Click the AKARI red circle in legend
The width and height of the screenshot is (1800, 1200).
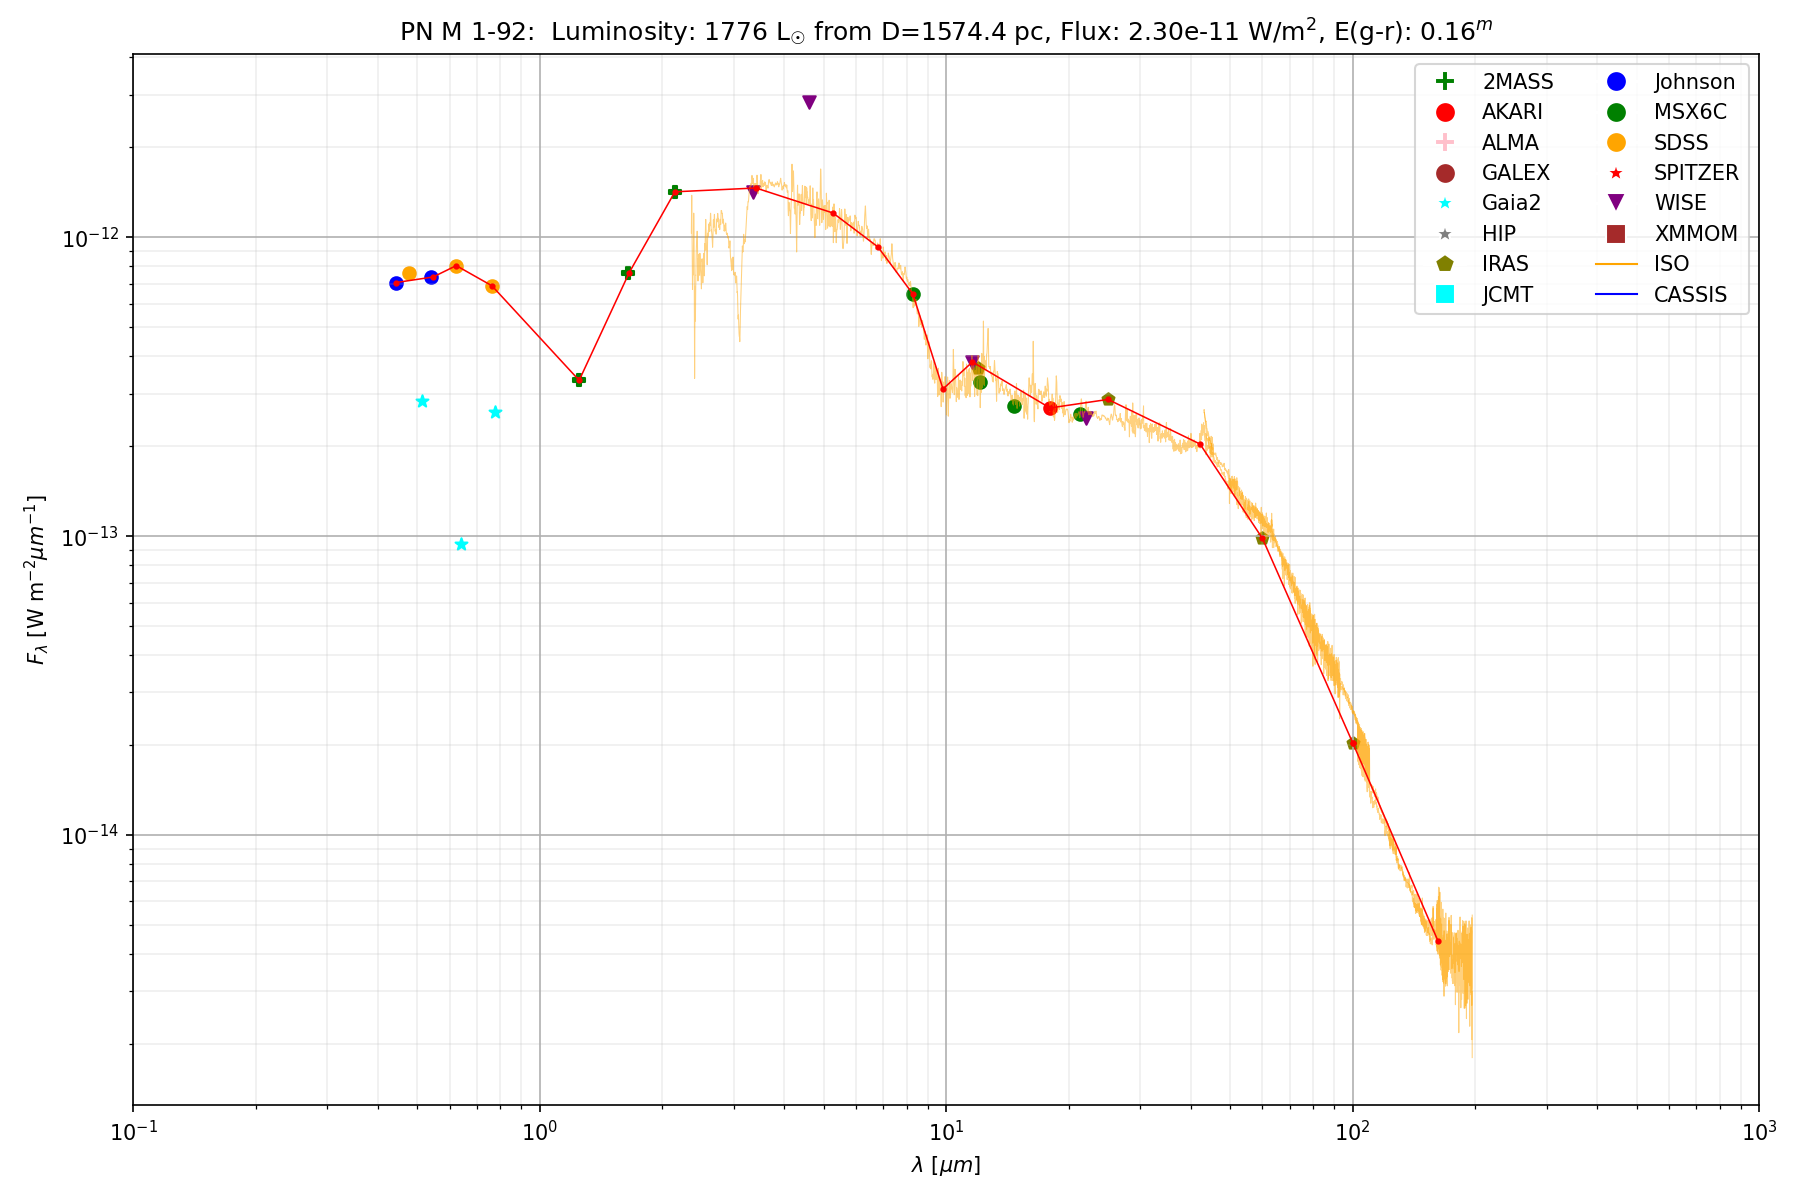[1444, 112]
